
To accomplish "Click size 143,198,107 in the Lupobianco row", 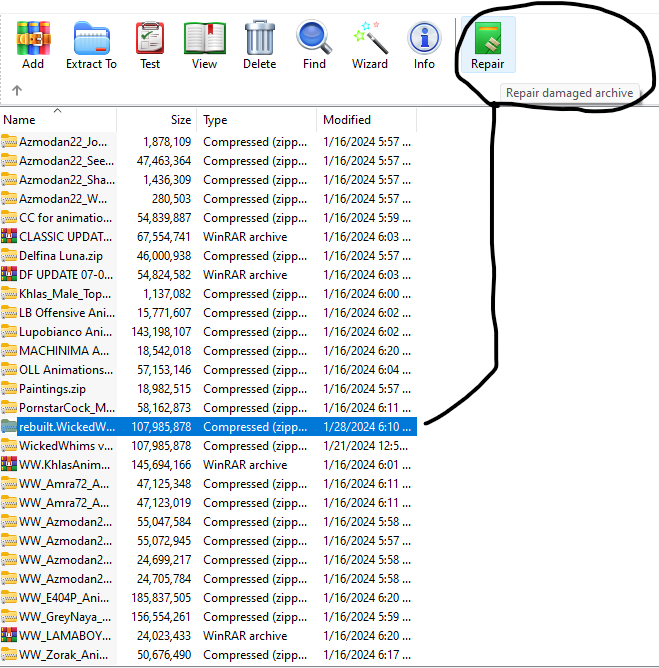I will (161, 332).
